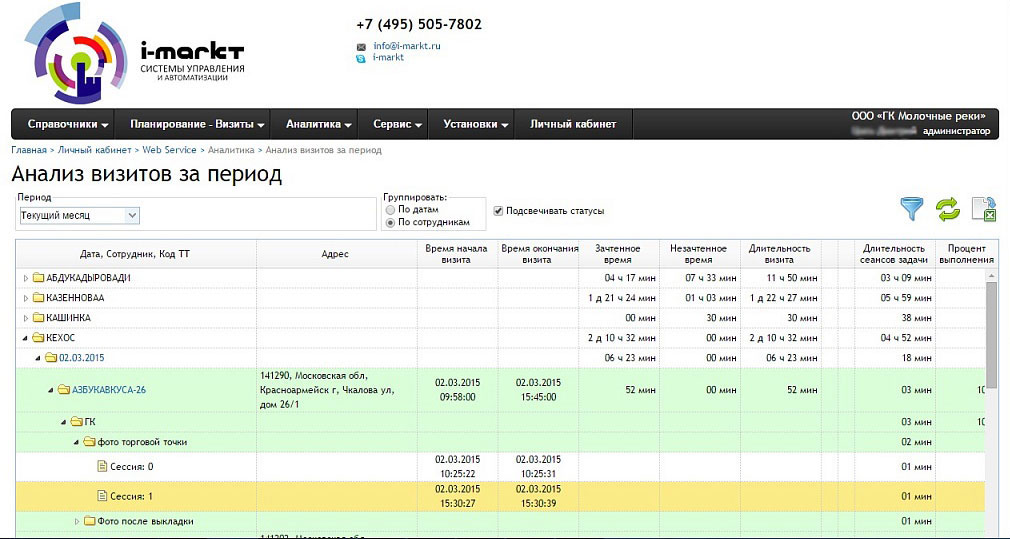Viewport: 1010px width, 539px height.
Task: Click the i-markt logo
Action: coord(134,53)
